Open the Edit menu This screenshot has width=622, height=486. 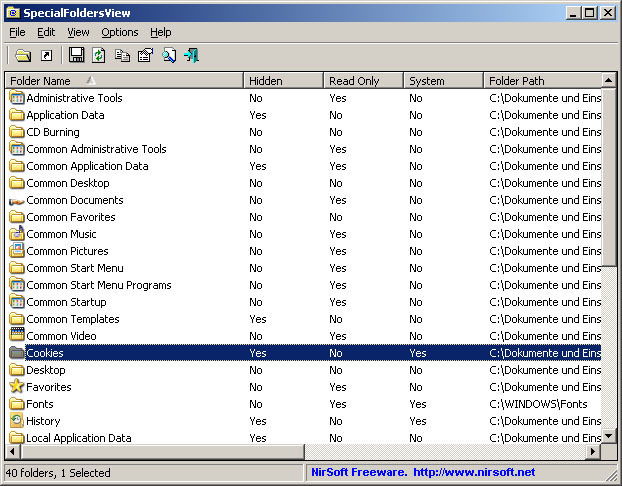tap(46, 32)
